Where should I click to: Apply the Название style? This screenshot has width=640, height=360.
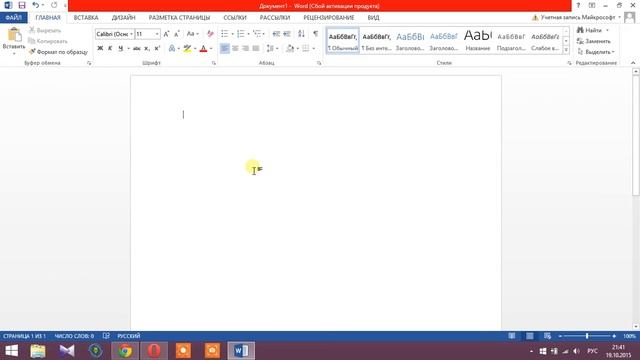coord(478,41)
